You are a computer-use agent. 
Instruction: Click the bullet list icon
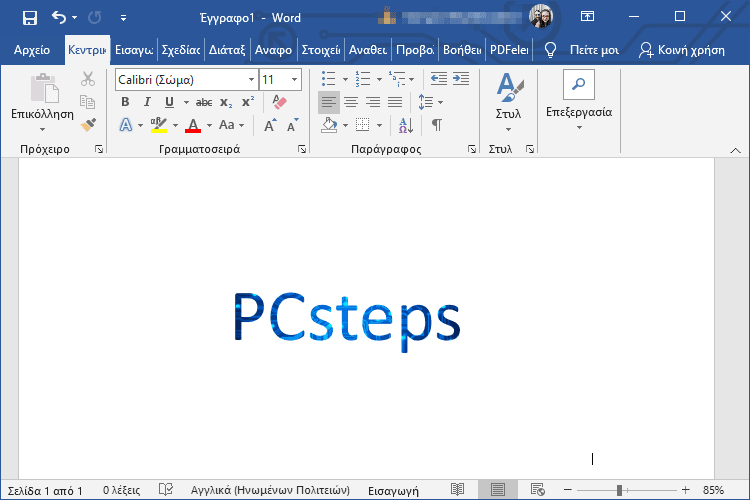pyautogui.click(x=329, y=79)
